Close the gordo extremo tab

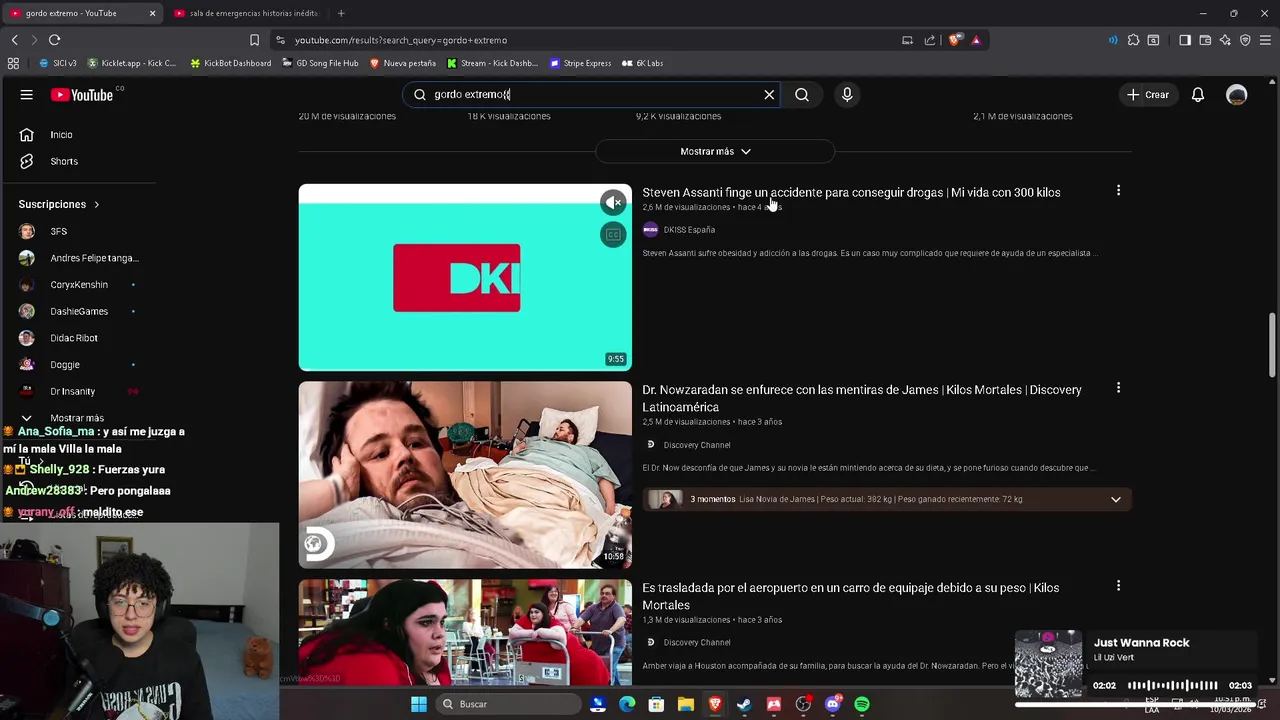point(153,13)
